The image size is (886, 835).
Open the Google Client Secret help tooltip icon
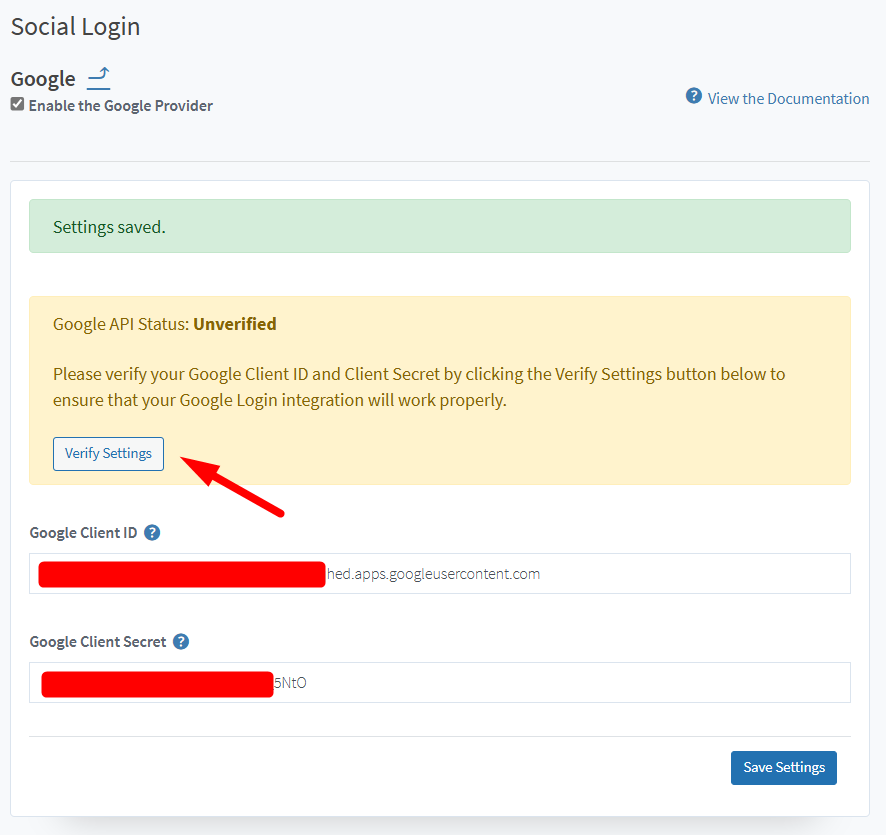coord(181,642)
